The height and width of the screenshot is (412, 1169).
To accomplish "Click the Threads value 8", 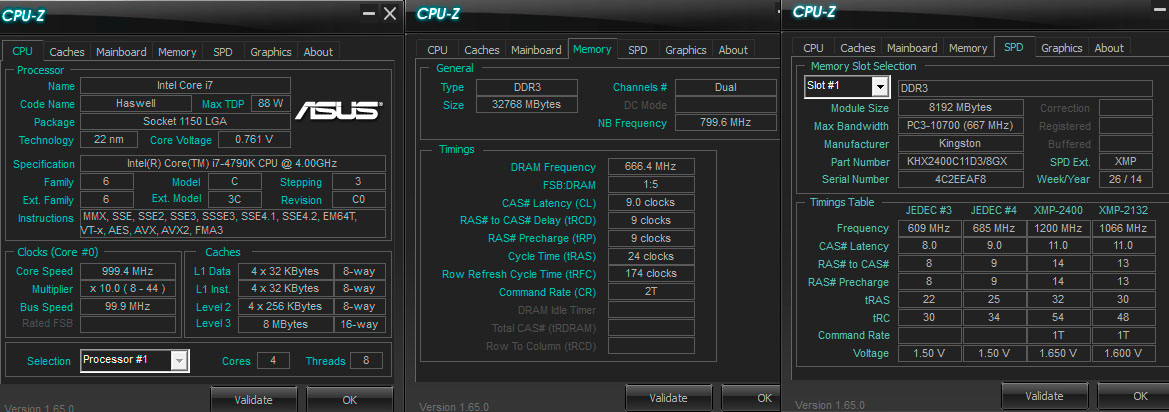I will coord(366,361).
